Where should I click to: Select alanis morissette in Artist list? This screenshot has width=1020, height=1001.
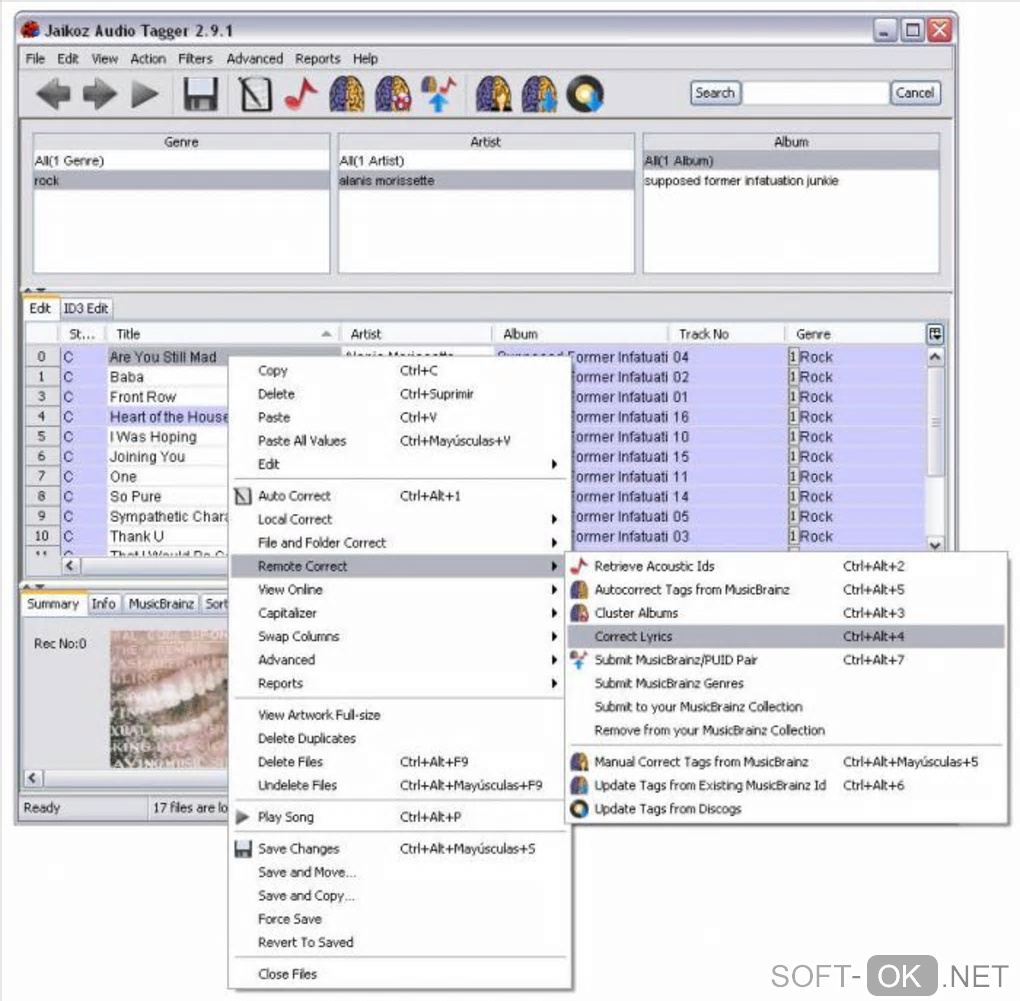point(486,180)
